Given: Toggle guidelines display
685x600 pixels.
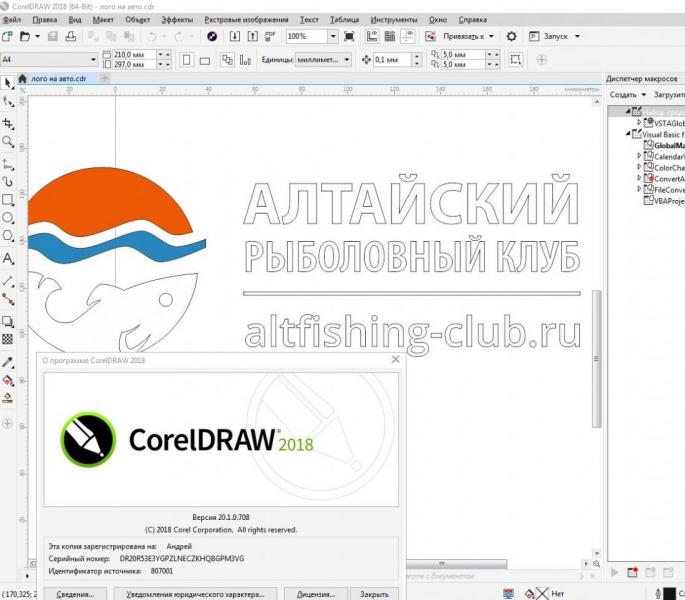Looking at the screenshot, I should click(x=408, y=36).
